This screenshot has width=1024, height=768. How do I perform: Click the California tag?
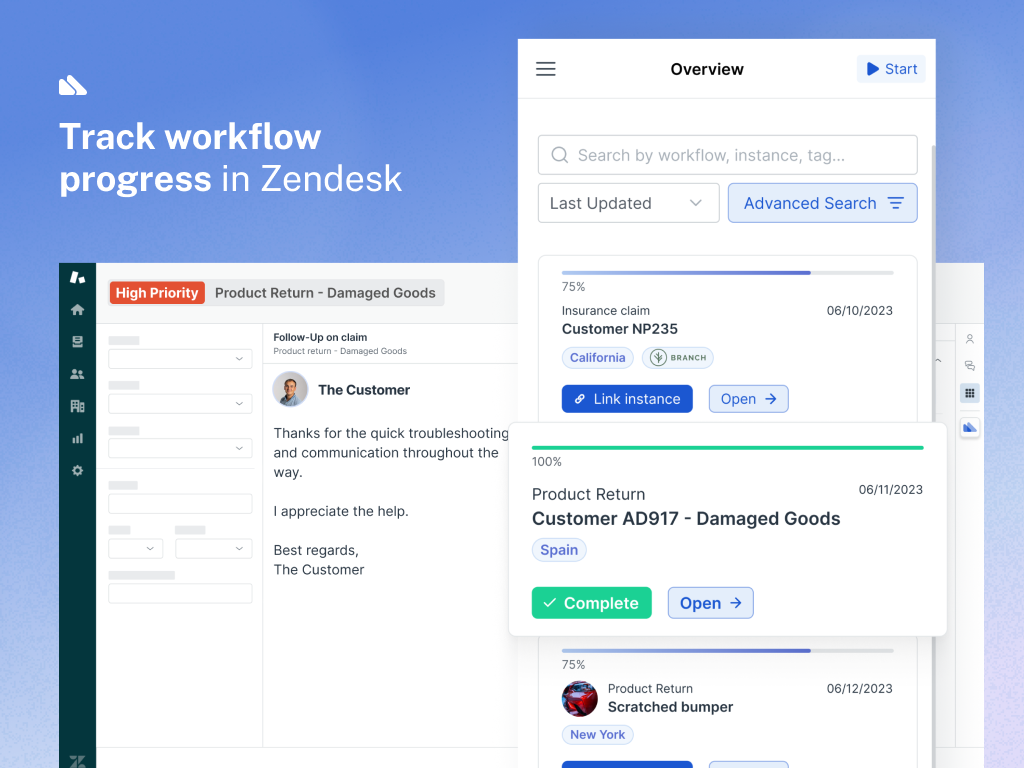point(598,357)
